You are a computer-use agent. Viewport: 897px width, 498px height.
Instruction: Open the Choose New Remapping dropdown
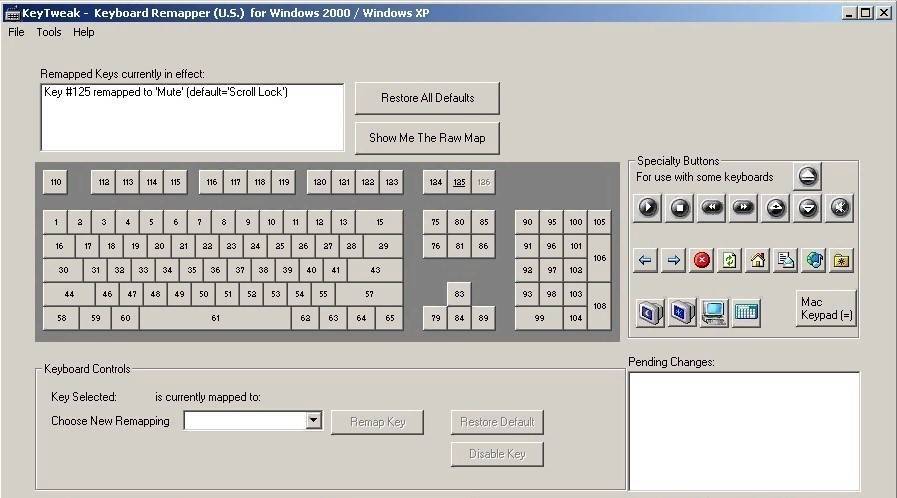click(x=313, y=420)
